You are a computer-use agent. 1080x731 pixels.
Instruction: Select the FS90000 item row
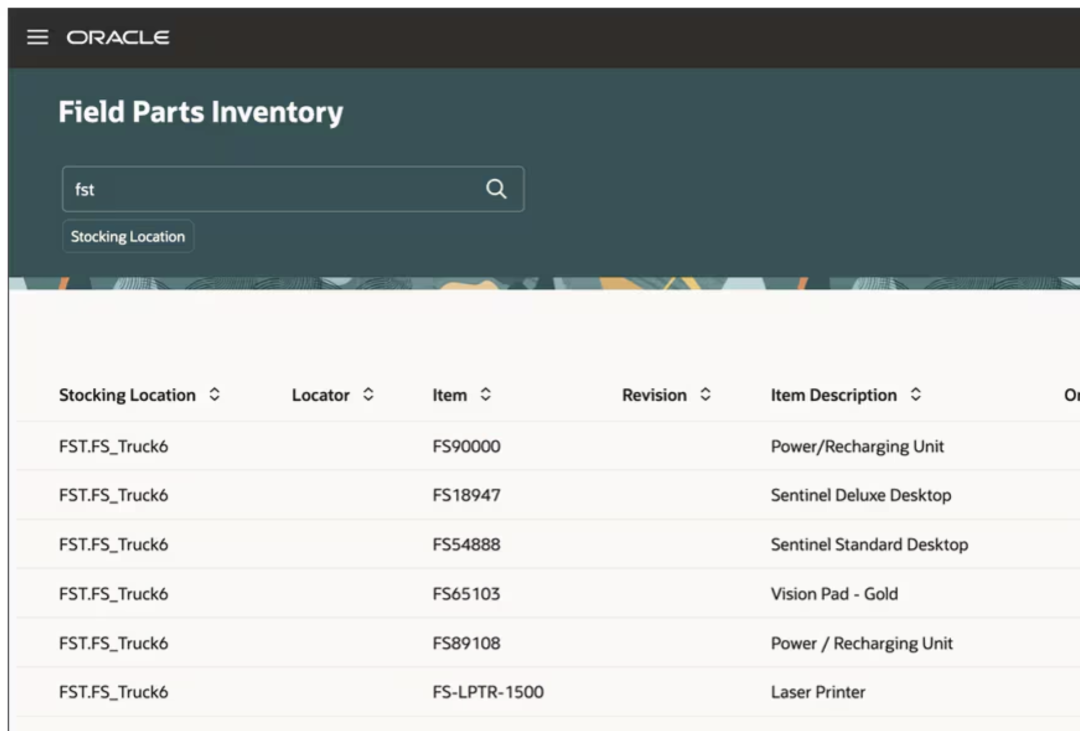tap(466, 446)
